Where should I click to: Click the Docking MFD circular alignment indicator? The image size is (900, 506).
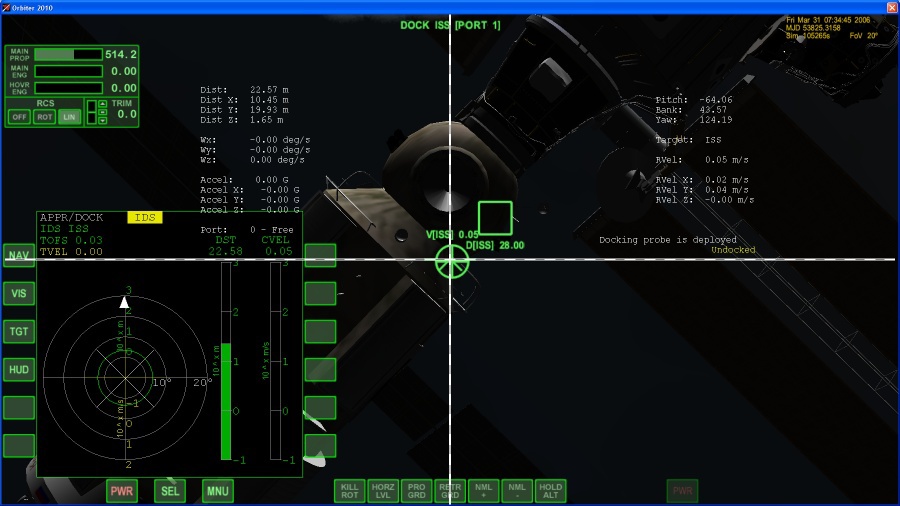[x=125, y=378]
